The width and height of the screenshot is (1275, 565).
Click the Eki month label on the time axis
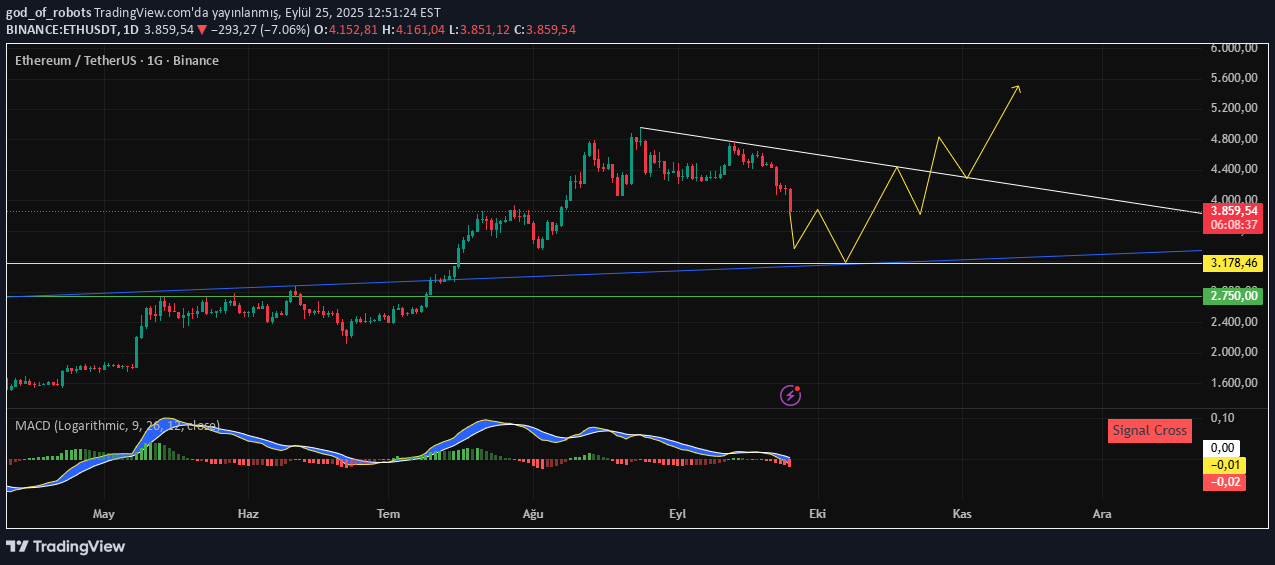click(818, 514)
